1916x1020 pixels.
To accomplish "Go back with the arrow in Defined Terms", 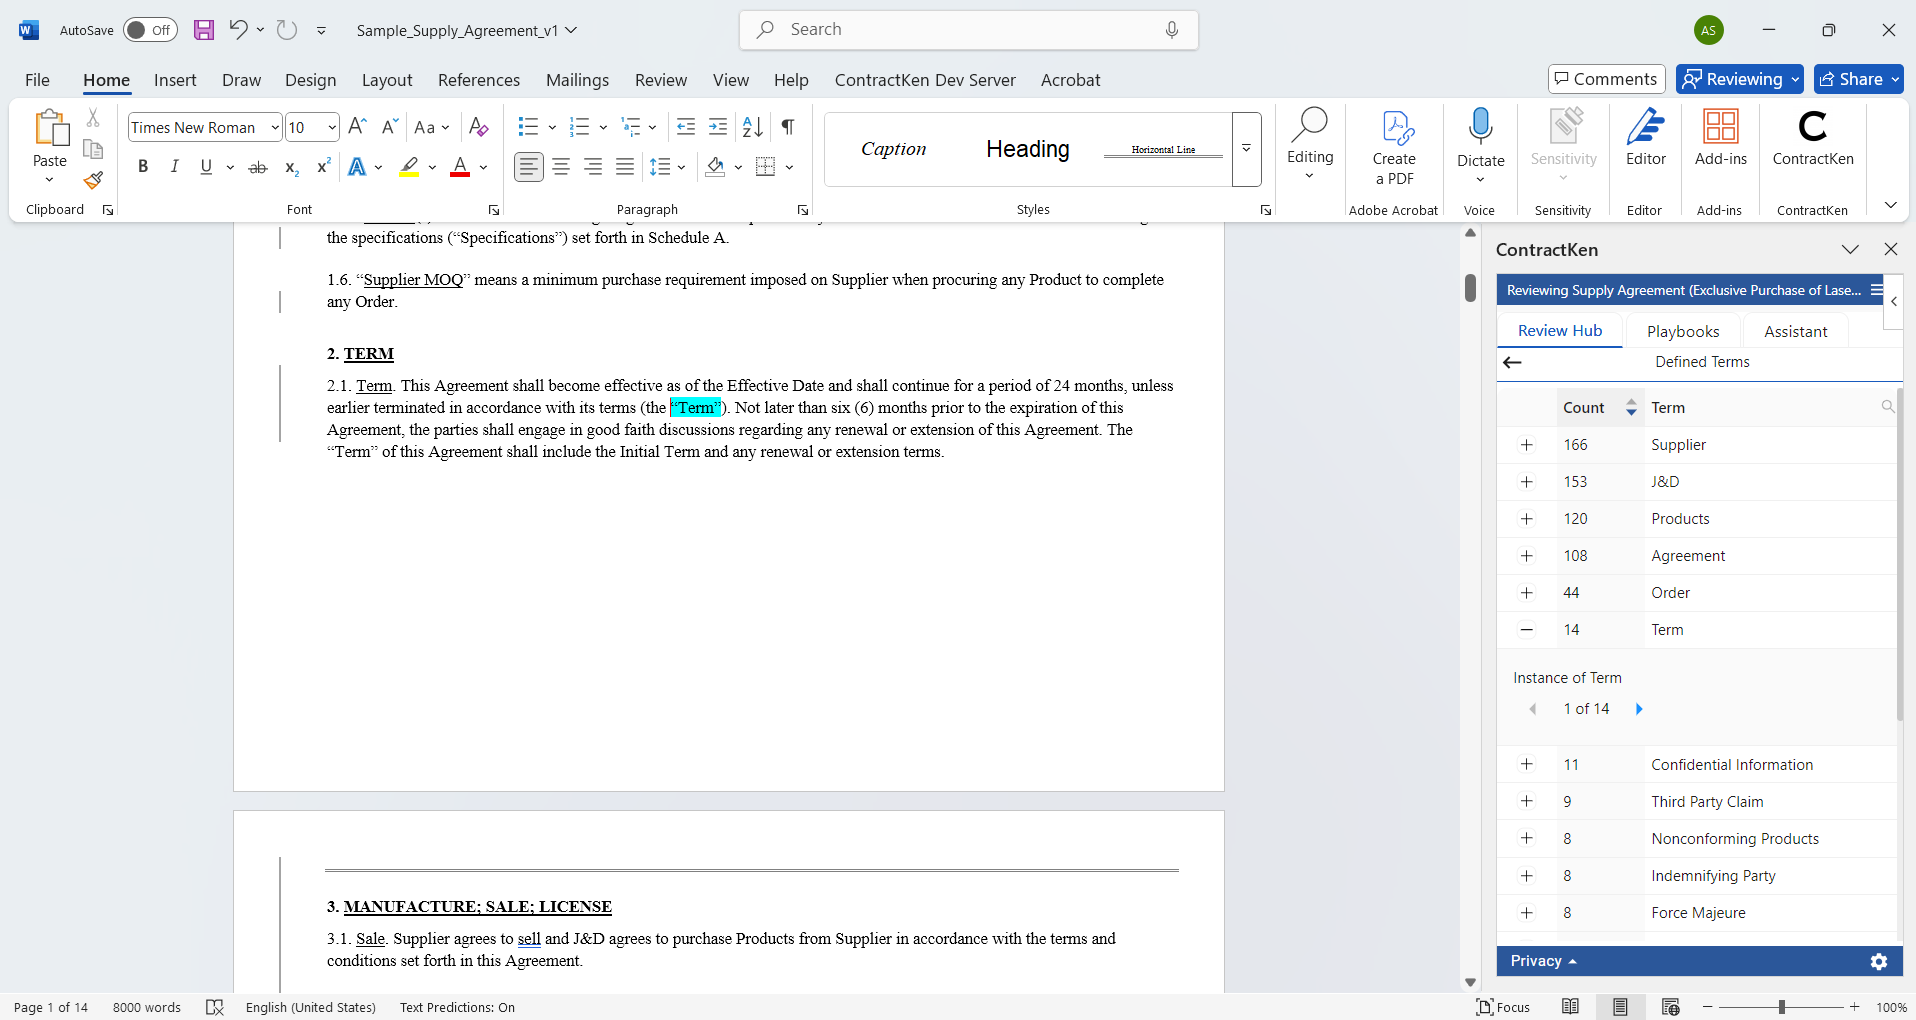I will 1512,362.
